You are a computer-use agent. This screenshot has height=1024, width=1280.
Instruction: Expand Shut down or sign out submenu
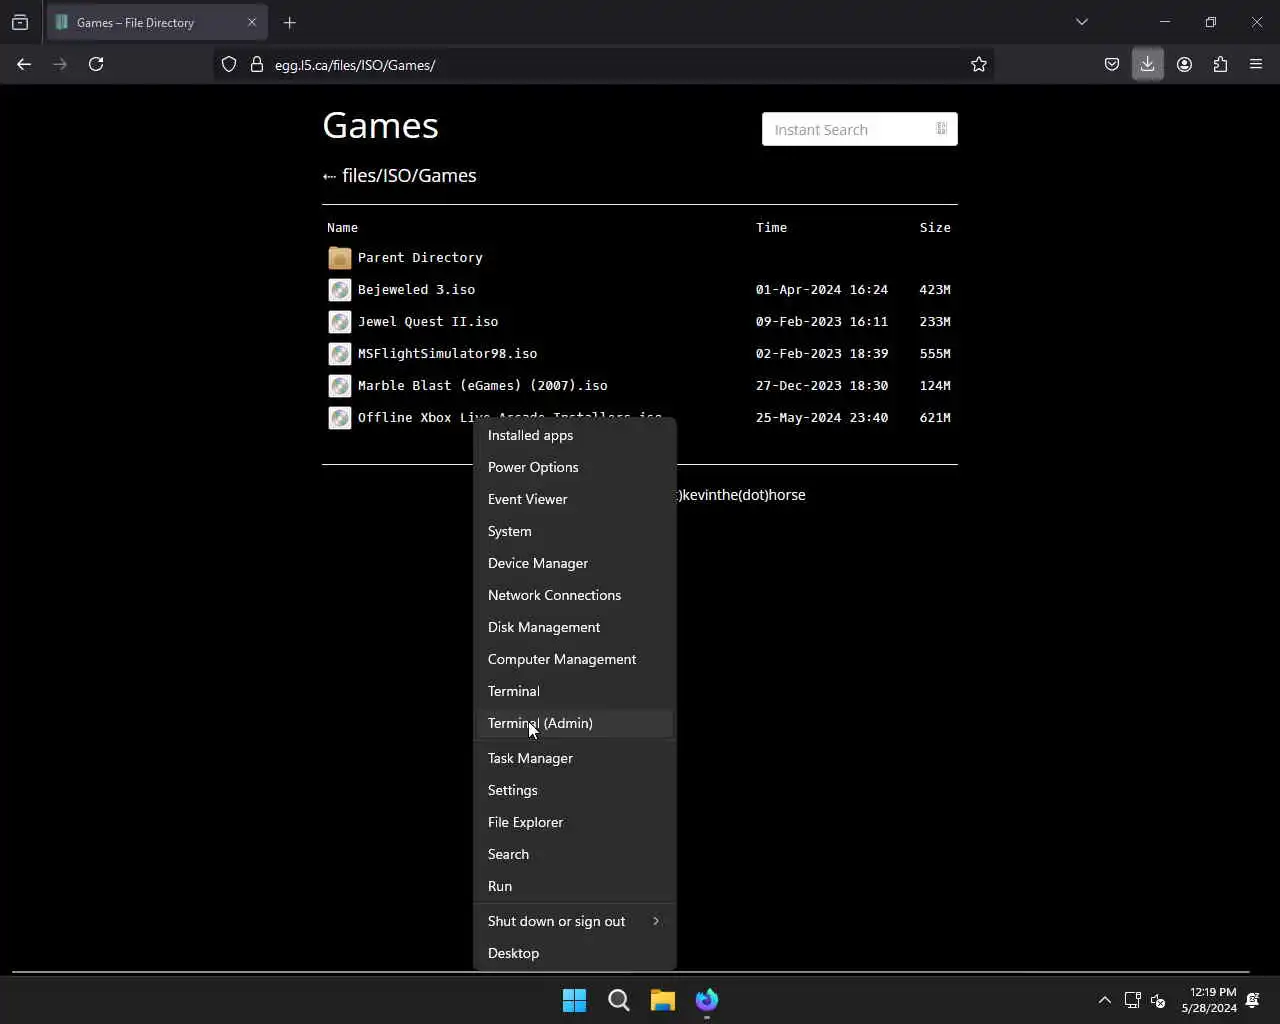[x=575, y=921]
